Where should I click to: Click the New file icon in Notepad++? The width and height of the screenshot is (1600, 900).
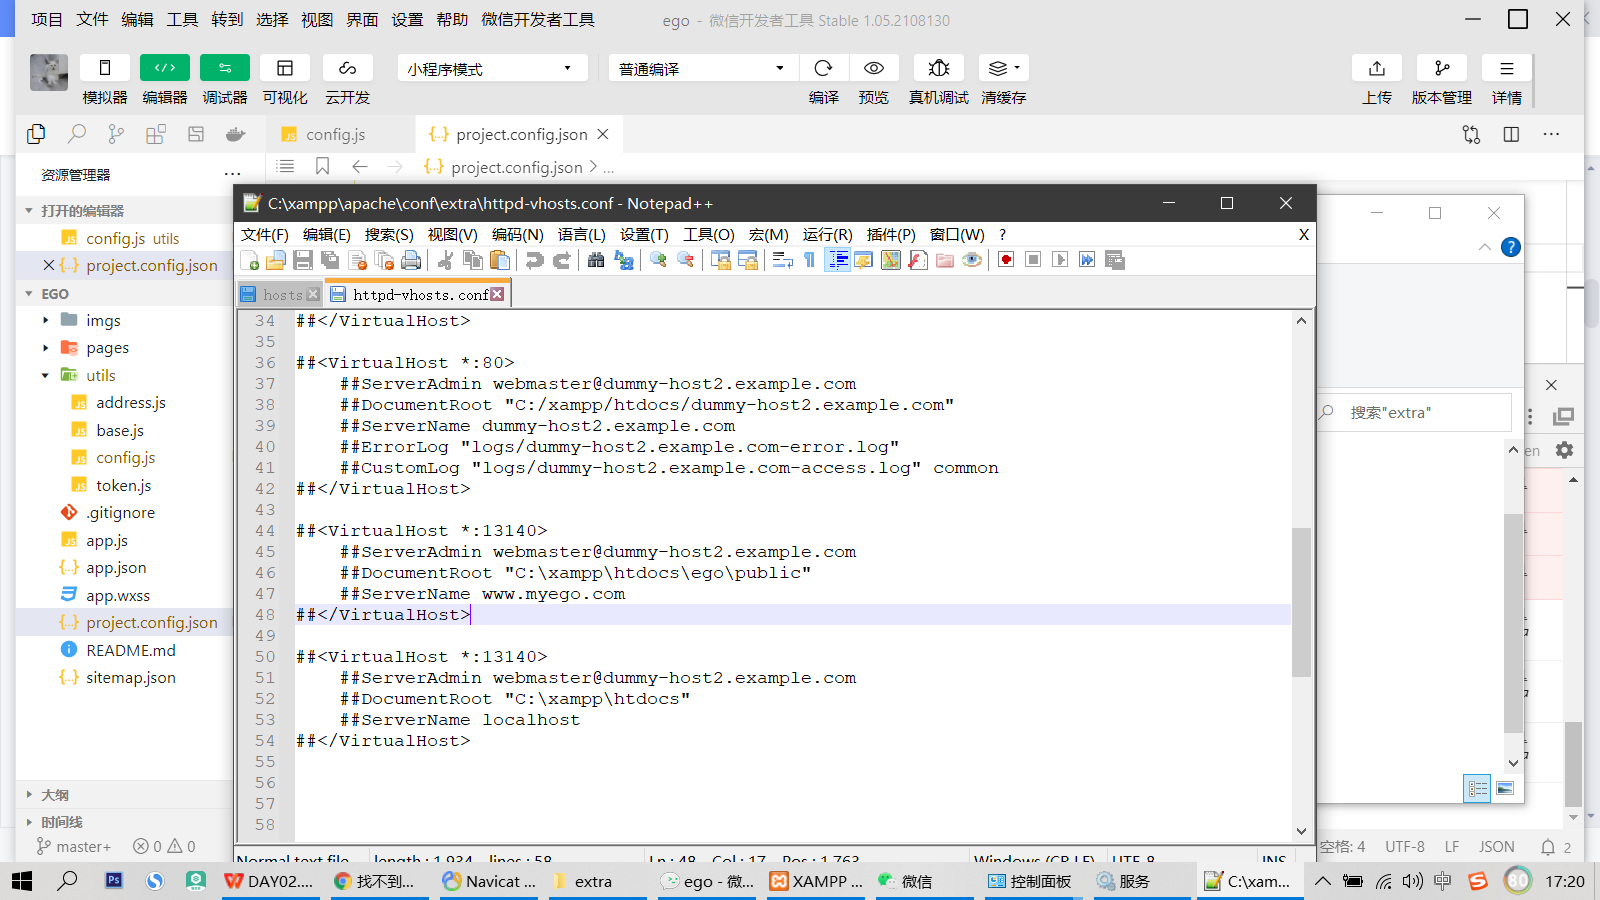pos(250,261)
